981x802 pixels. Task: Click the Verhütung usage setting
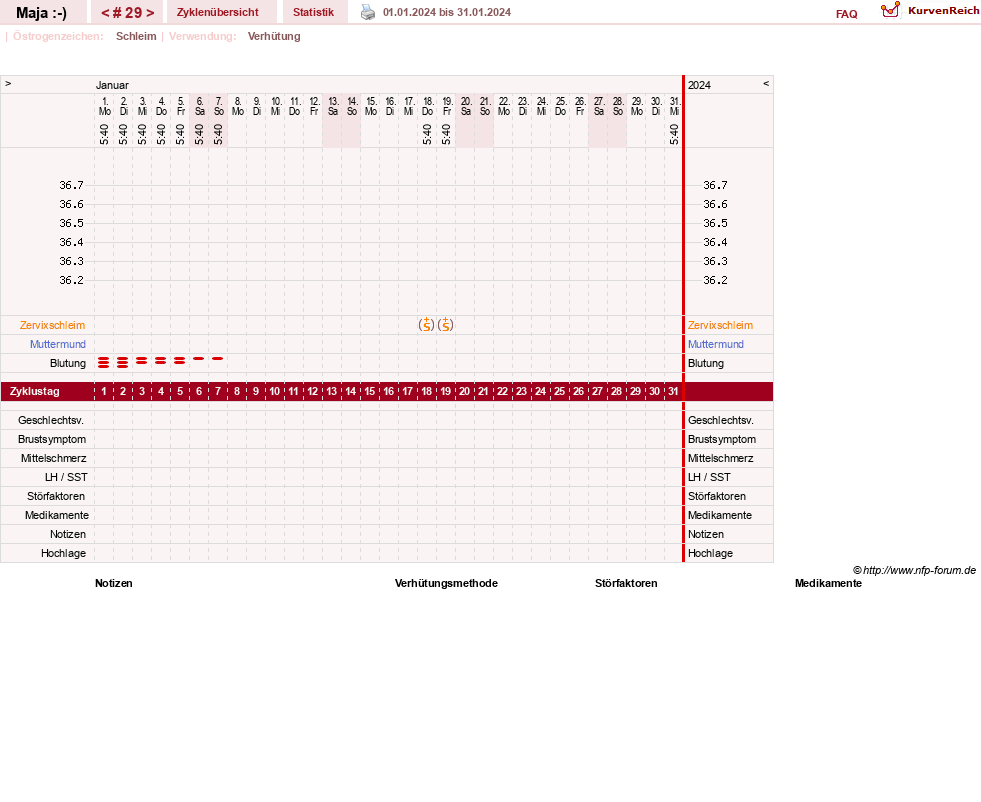click(x=274, y=36)
